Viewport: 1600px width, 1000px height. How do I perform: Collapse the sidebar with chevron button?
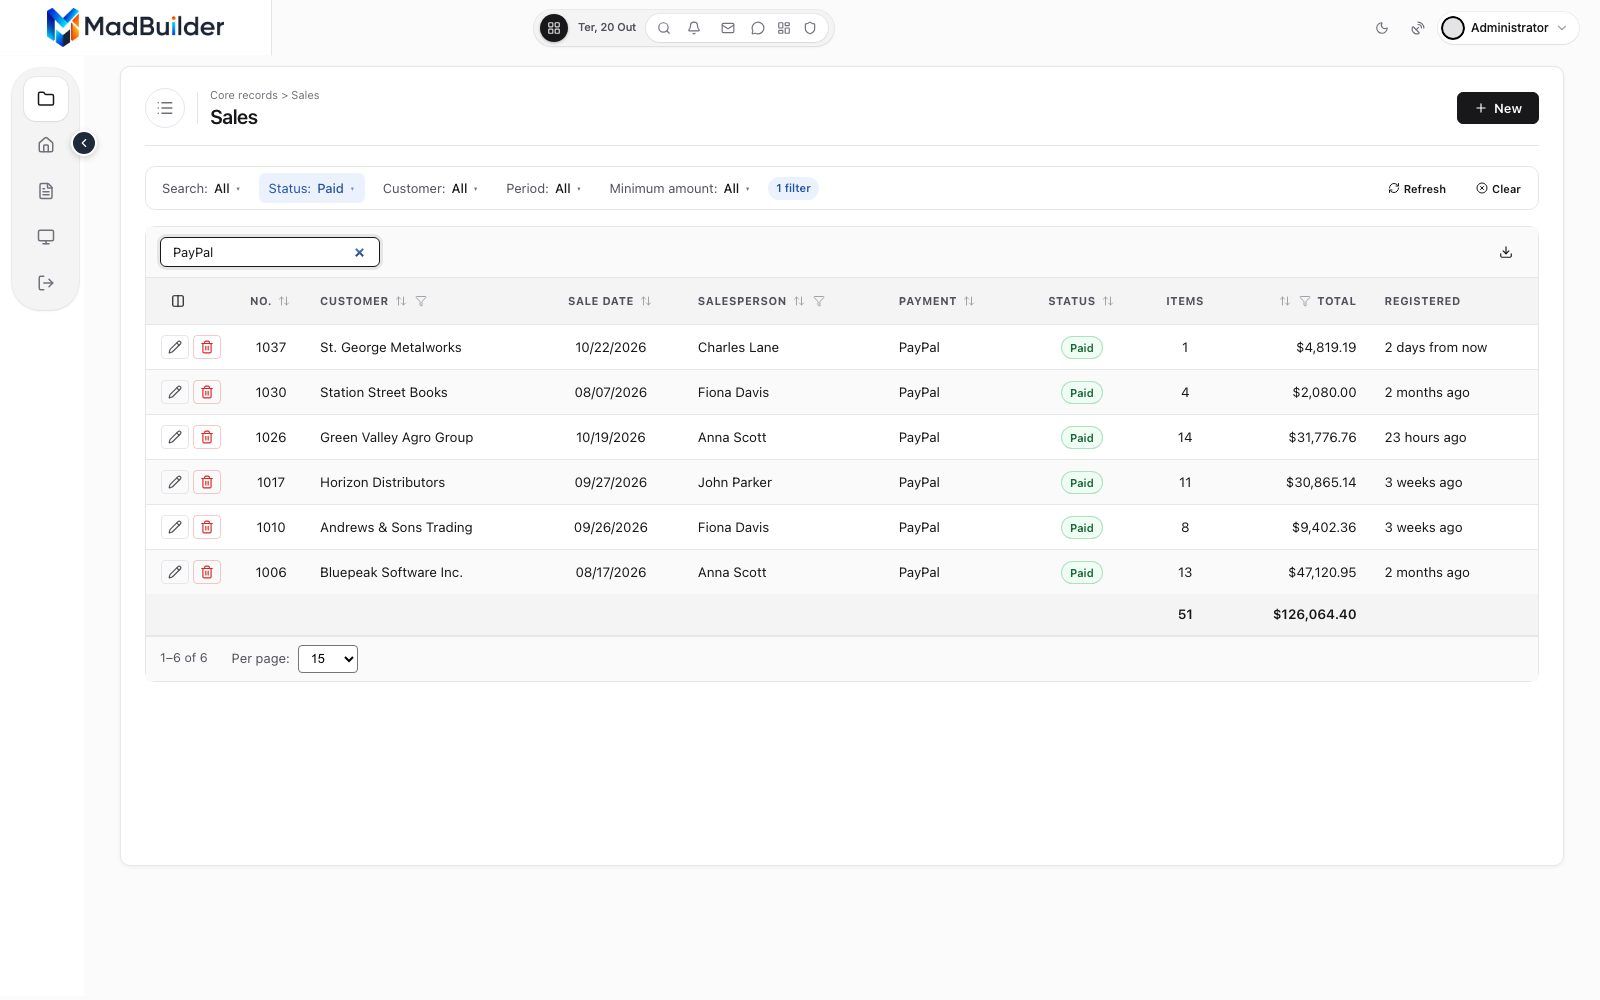(84, 143)
